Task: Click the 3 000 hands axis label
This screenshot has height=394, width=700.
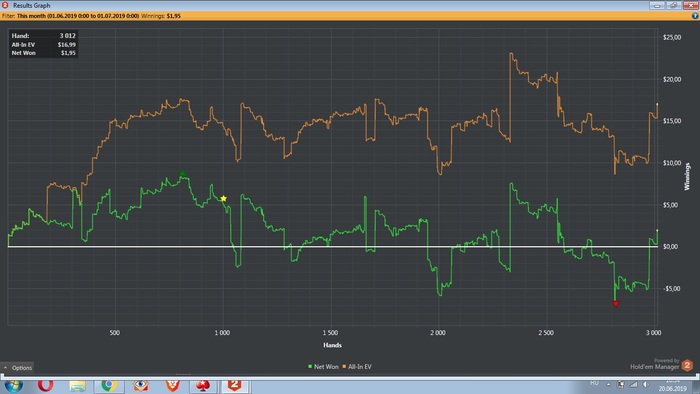Action: pos(654,333)
